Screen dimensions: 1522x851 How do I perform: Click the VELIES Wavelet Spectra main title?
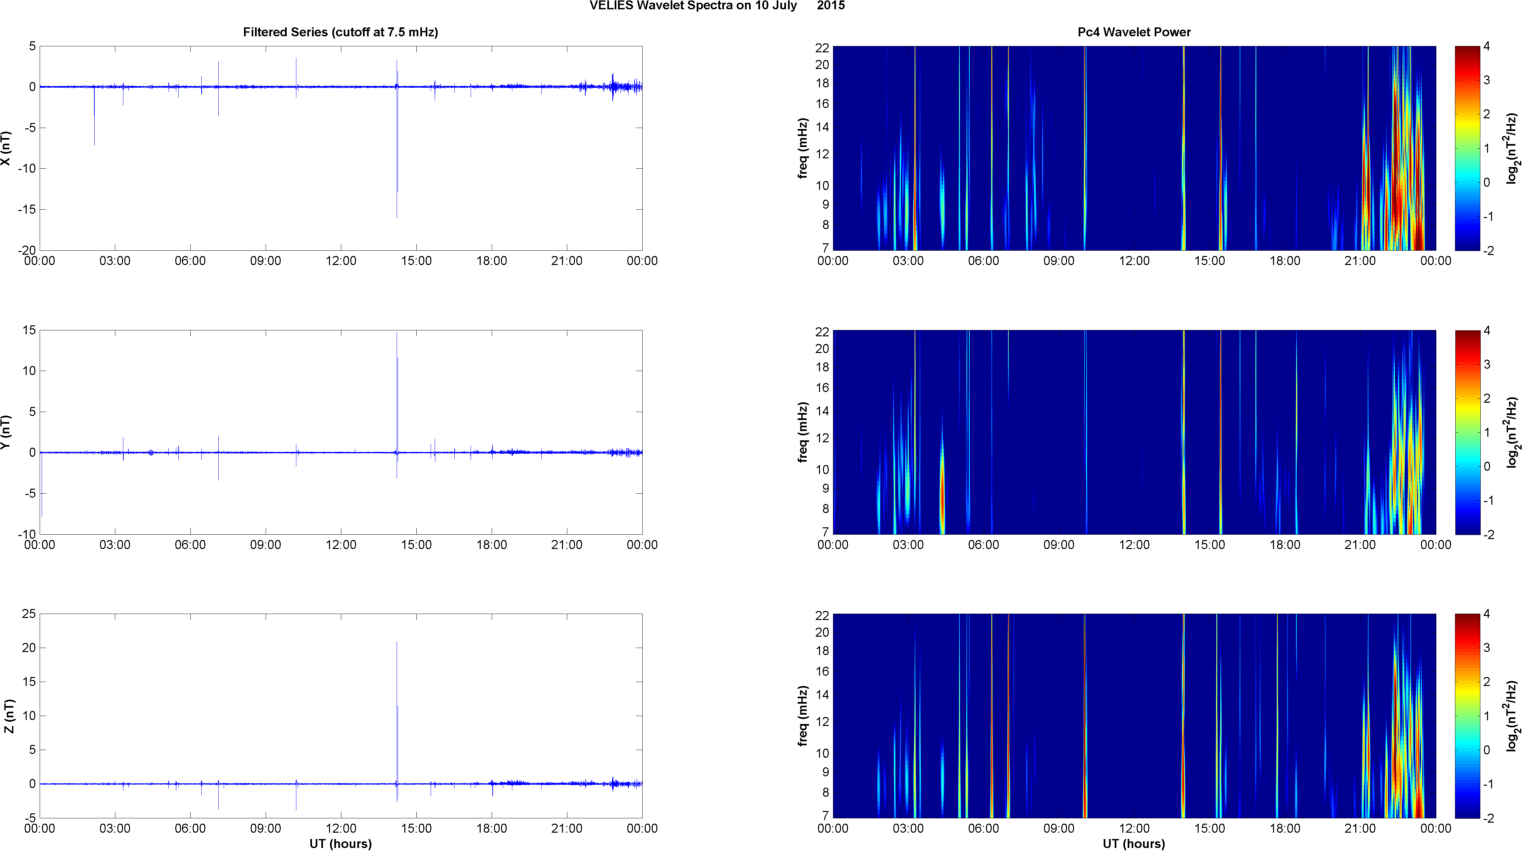[716, 6]
